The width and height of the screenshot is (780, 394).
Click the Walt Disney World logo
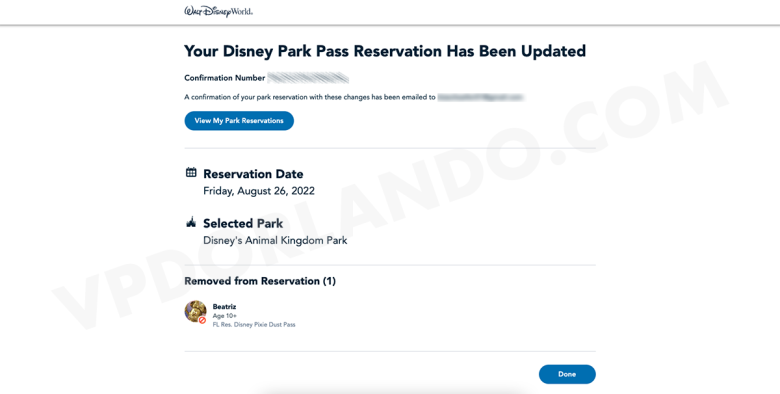(x=218, y=11)
